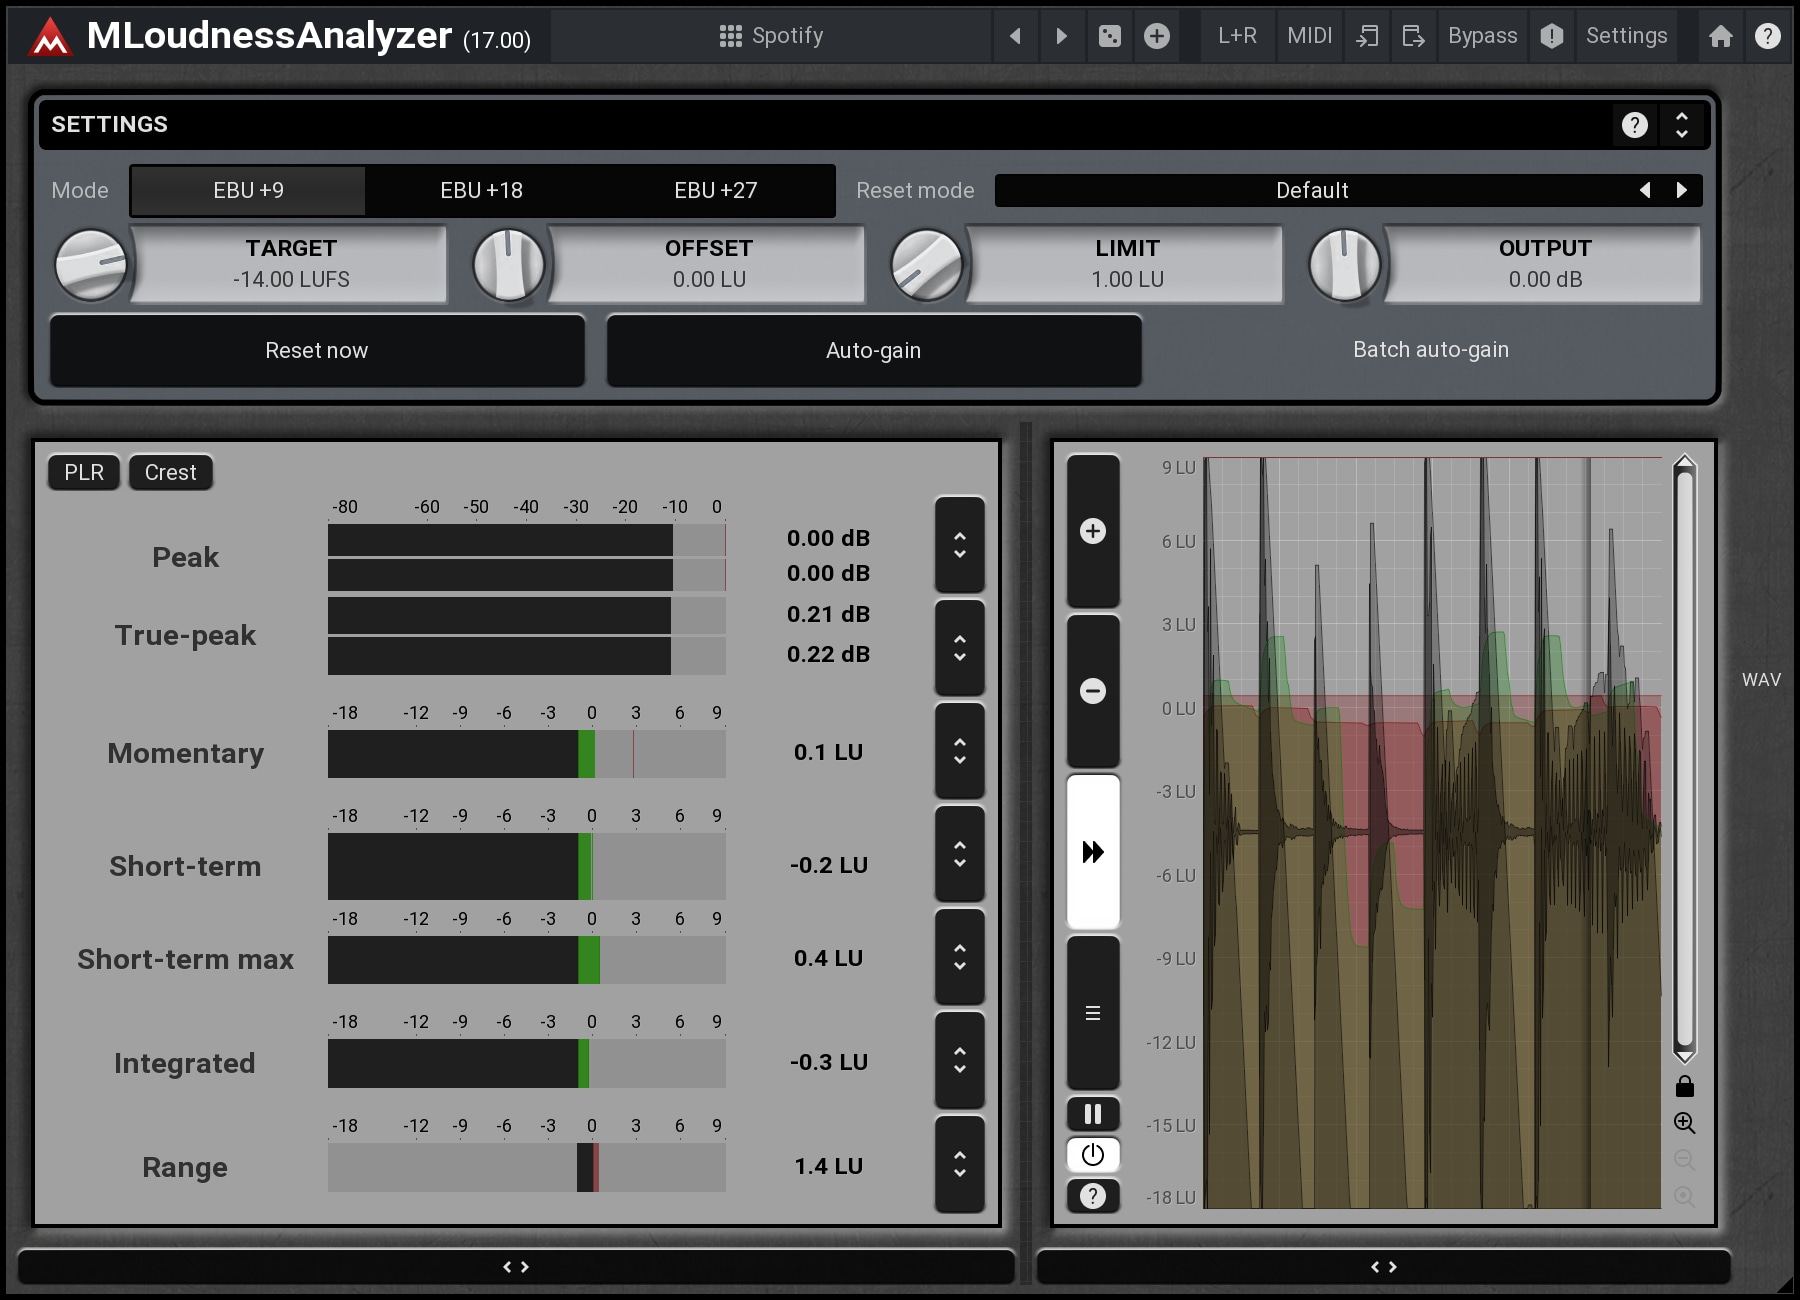Zoom in graph with plus button
The width and height of the screenshot is (1800, 1300).
(x=1093, y=531)
